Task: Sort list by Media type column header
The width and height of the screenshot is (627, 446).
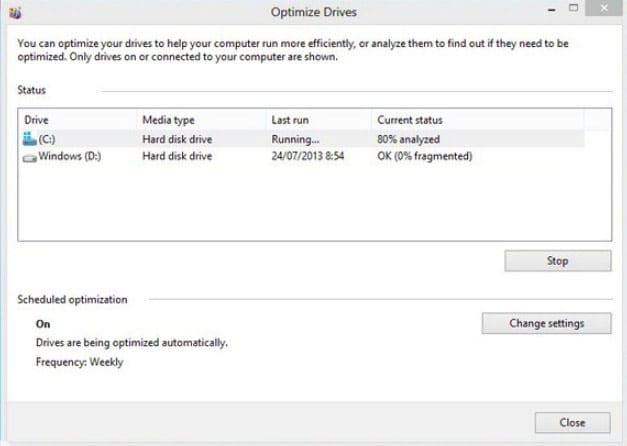Action: tap(168, 120)
